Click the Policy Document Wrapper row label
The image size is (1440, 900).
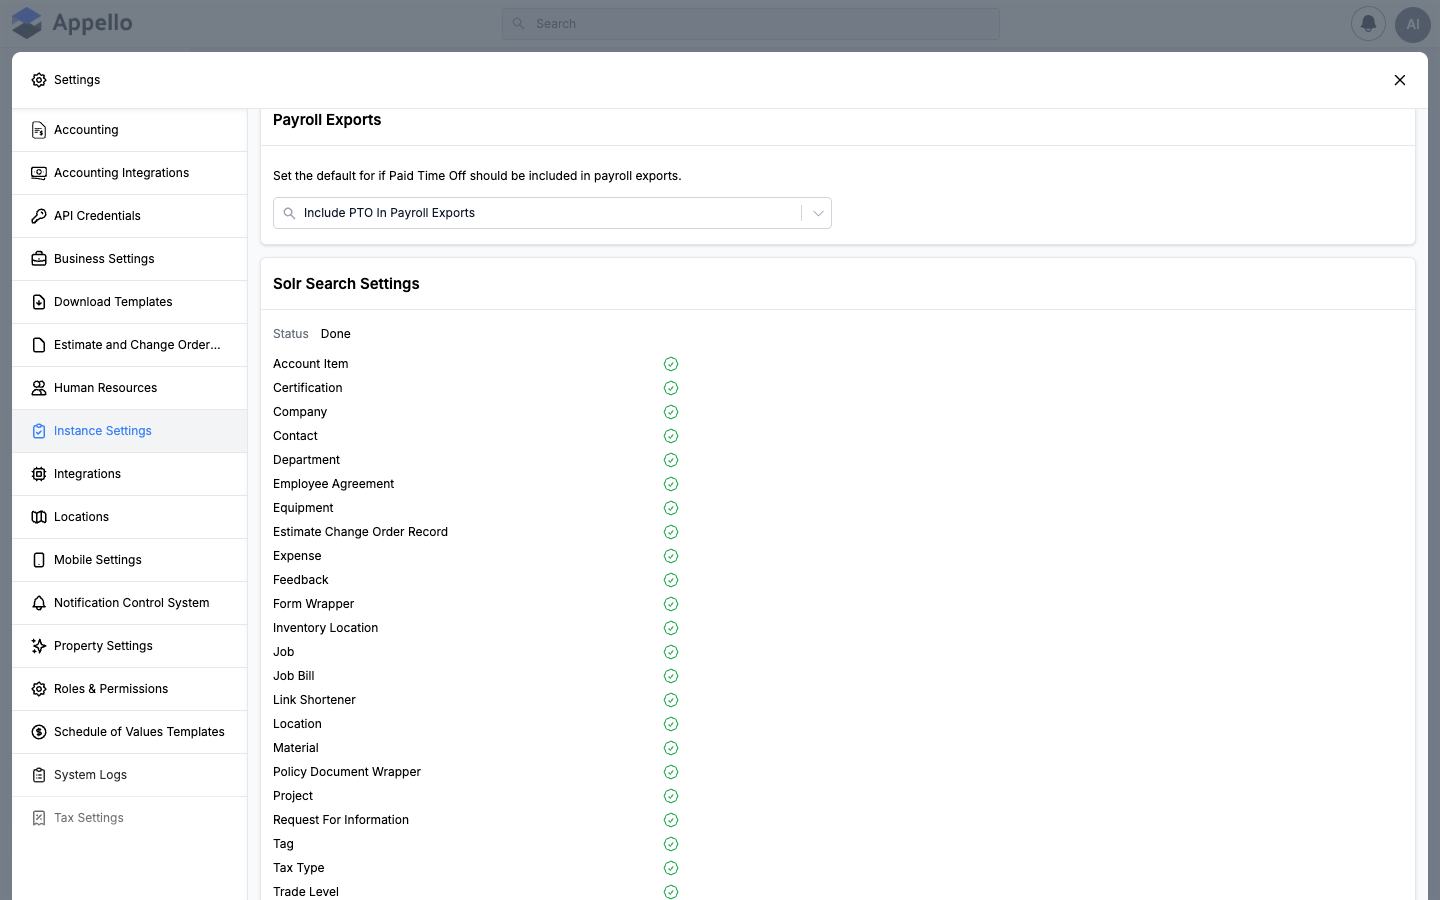point(347,772)
